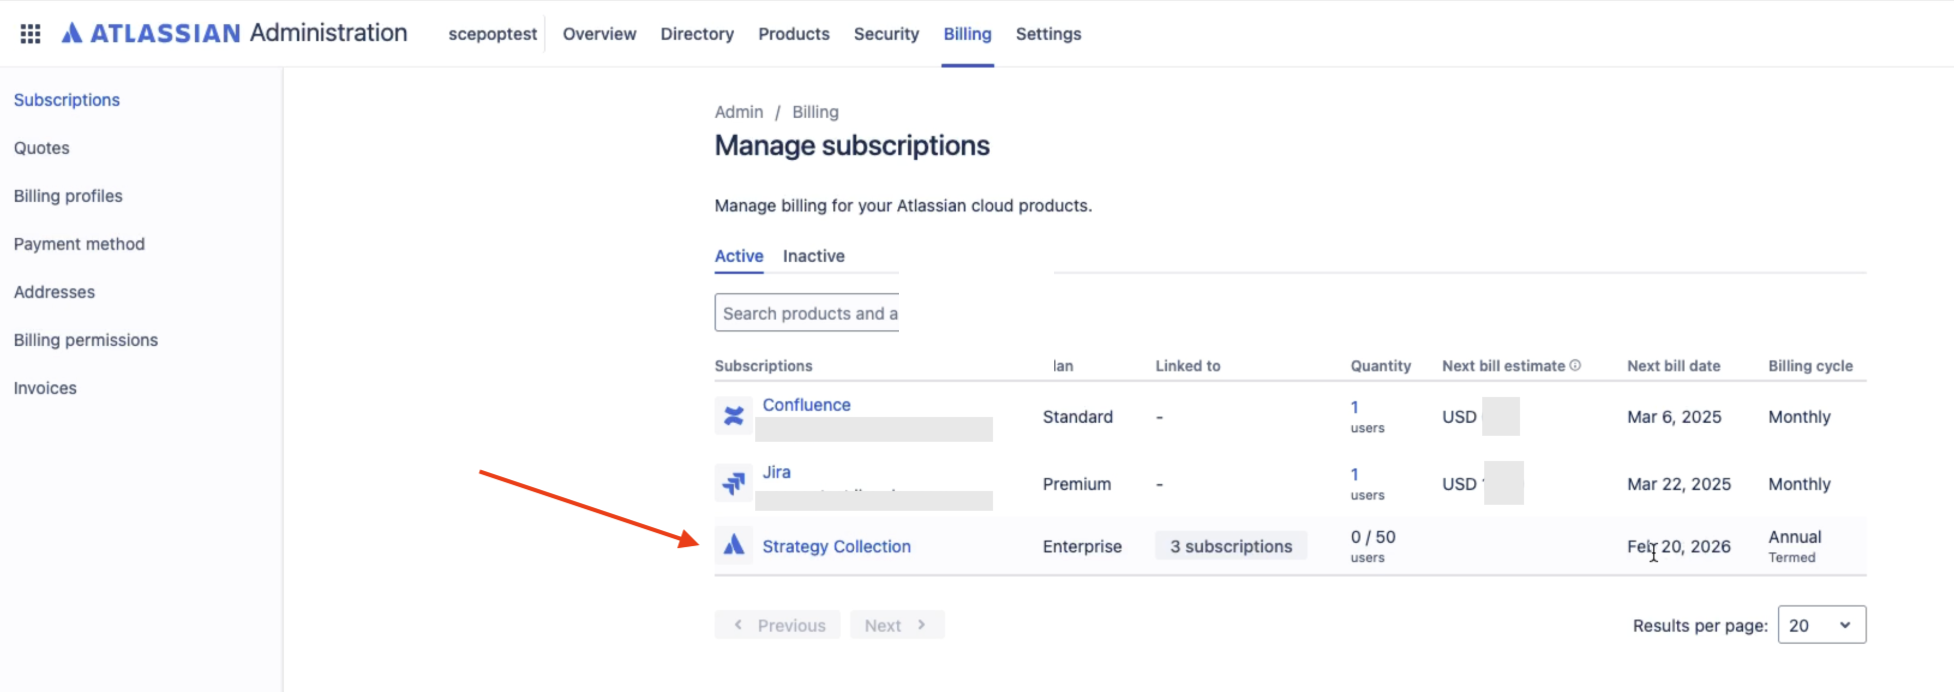Click the Admin breadcrumb link

pos(739,112)
